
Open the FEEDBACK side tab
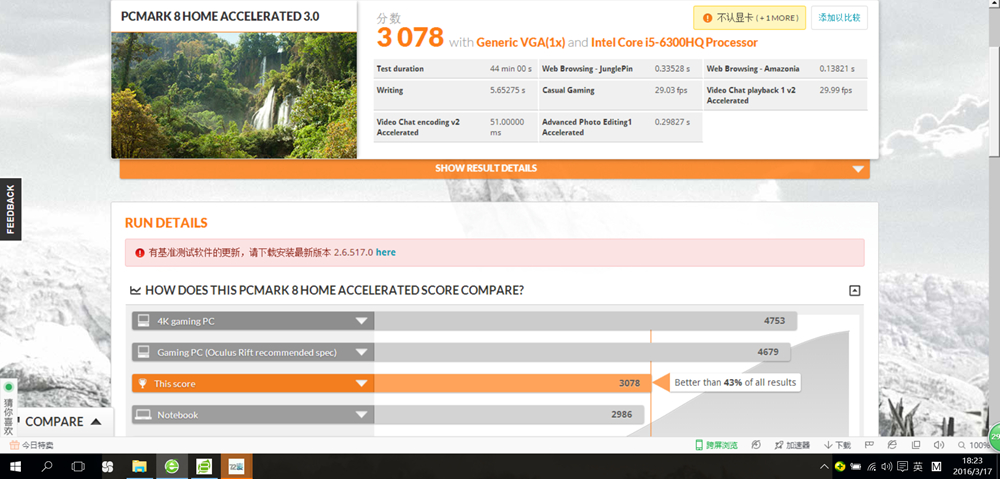[10, 209]
